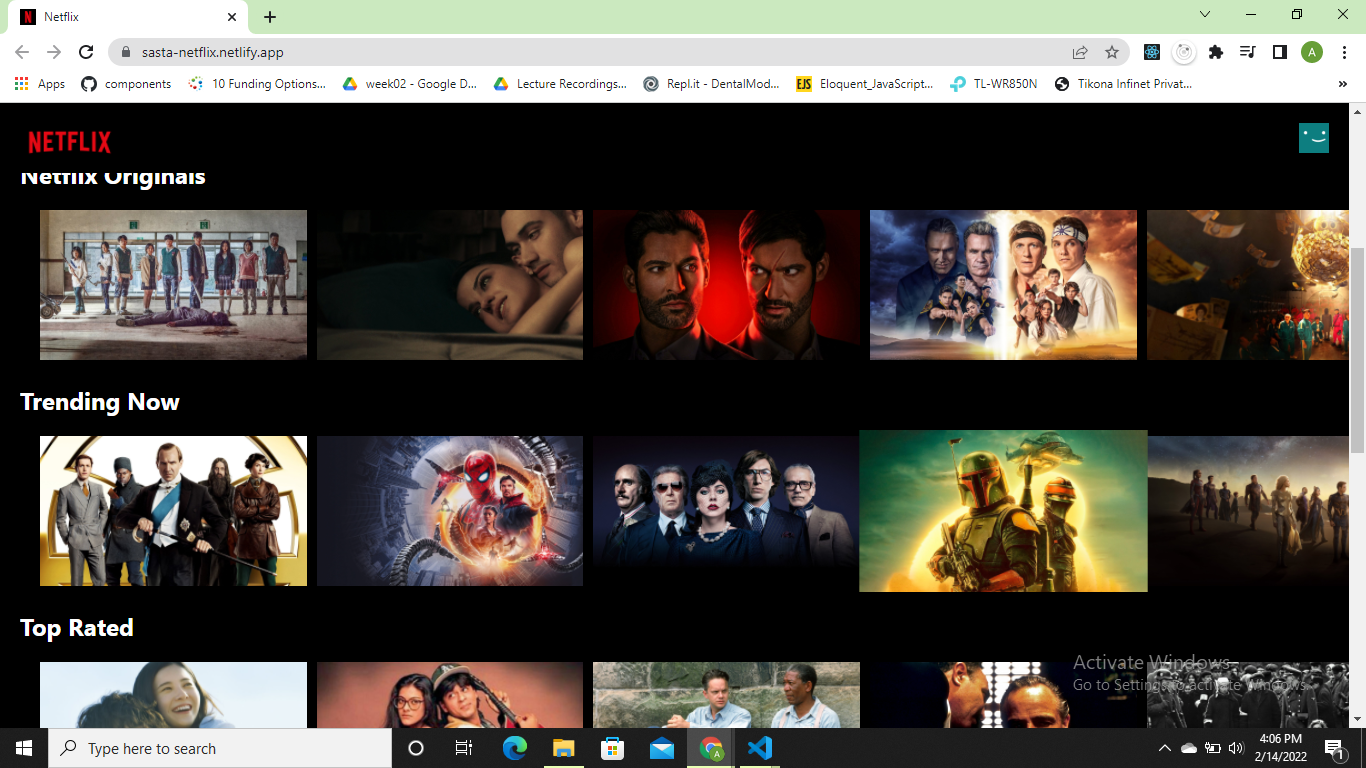Click the forward navigation arrow
The width and height of the screenshot is (1366, 768).
(x=54, y=52)
